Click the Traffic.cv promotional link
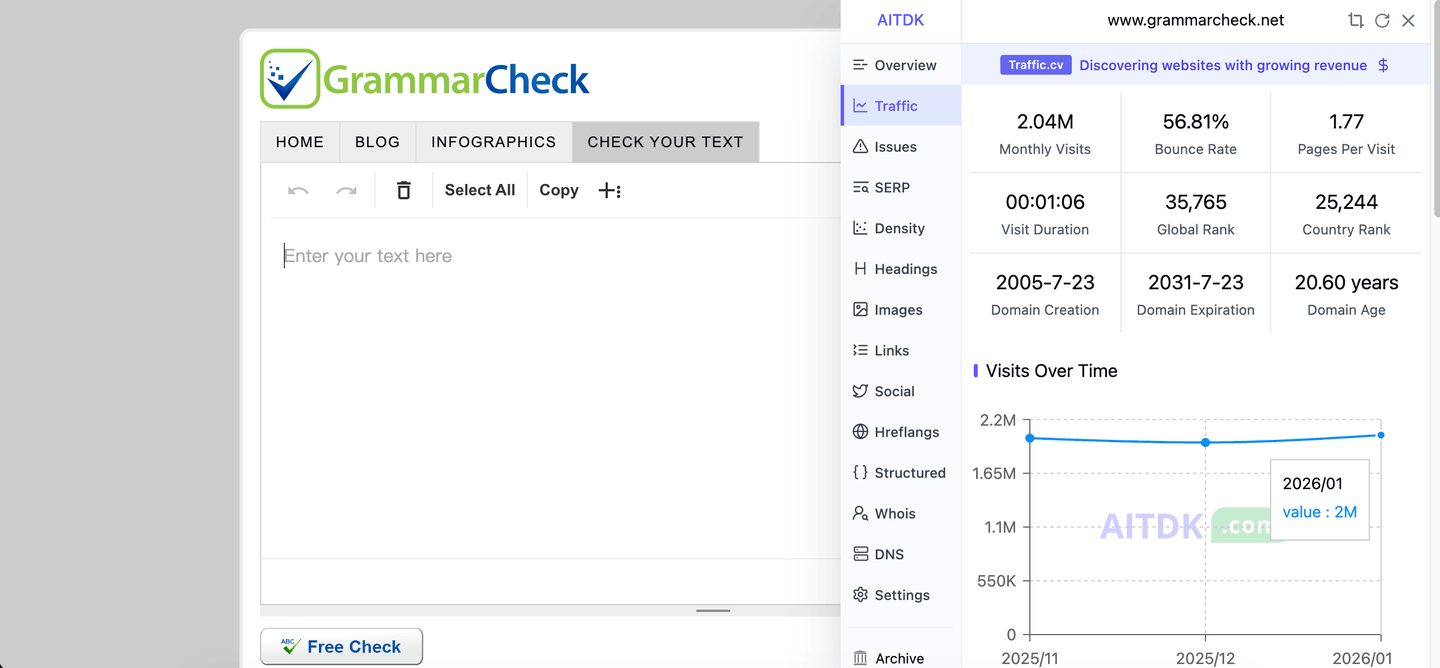This screenshot has width=1440, height=668. [x=1035, y=65]
